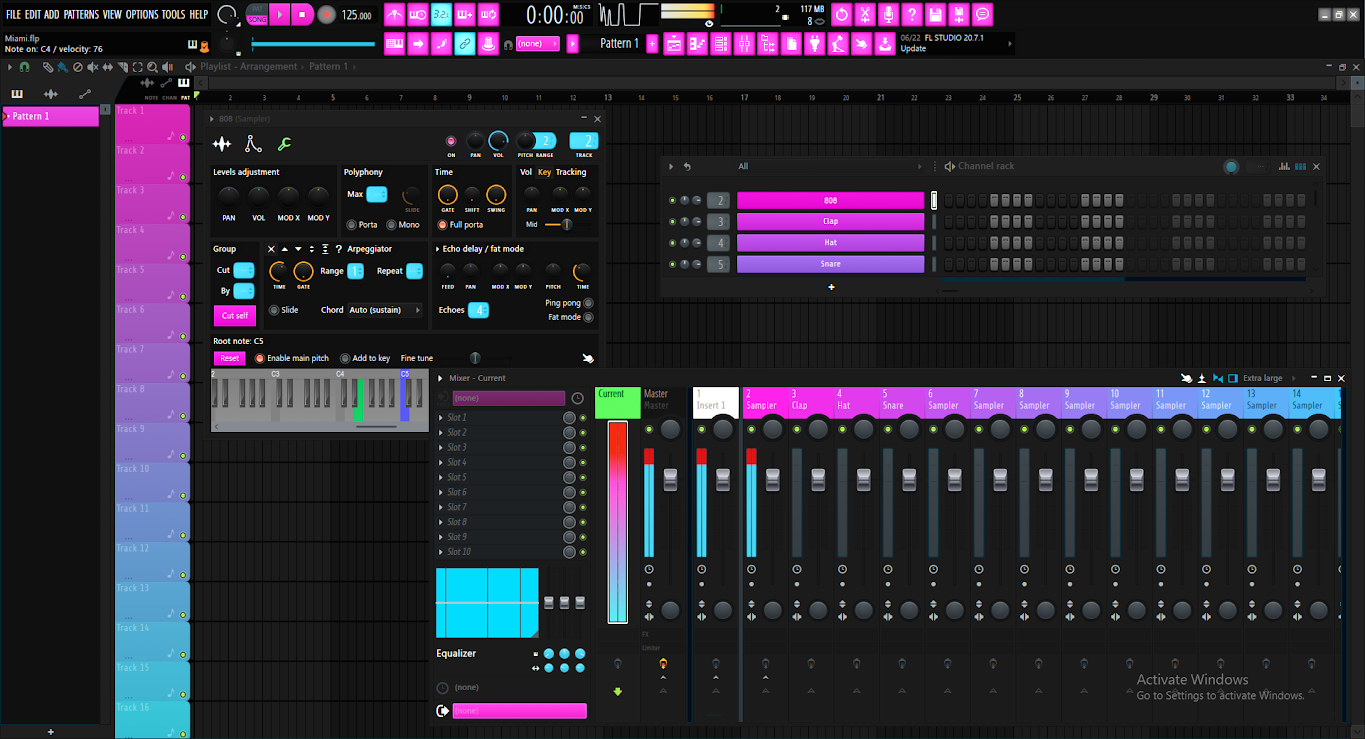Open the Playlist view icon in toolbar
This screenshot has width=1365, height=739.
[x=673, y=44]
